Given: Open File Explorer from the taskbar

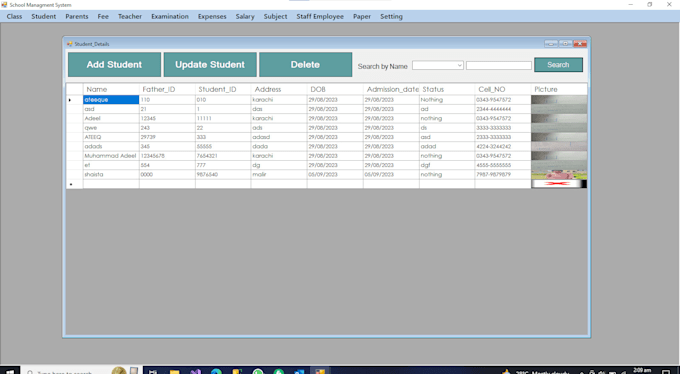Looking at the screenshot, I should tap(174, 371).
